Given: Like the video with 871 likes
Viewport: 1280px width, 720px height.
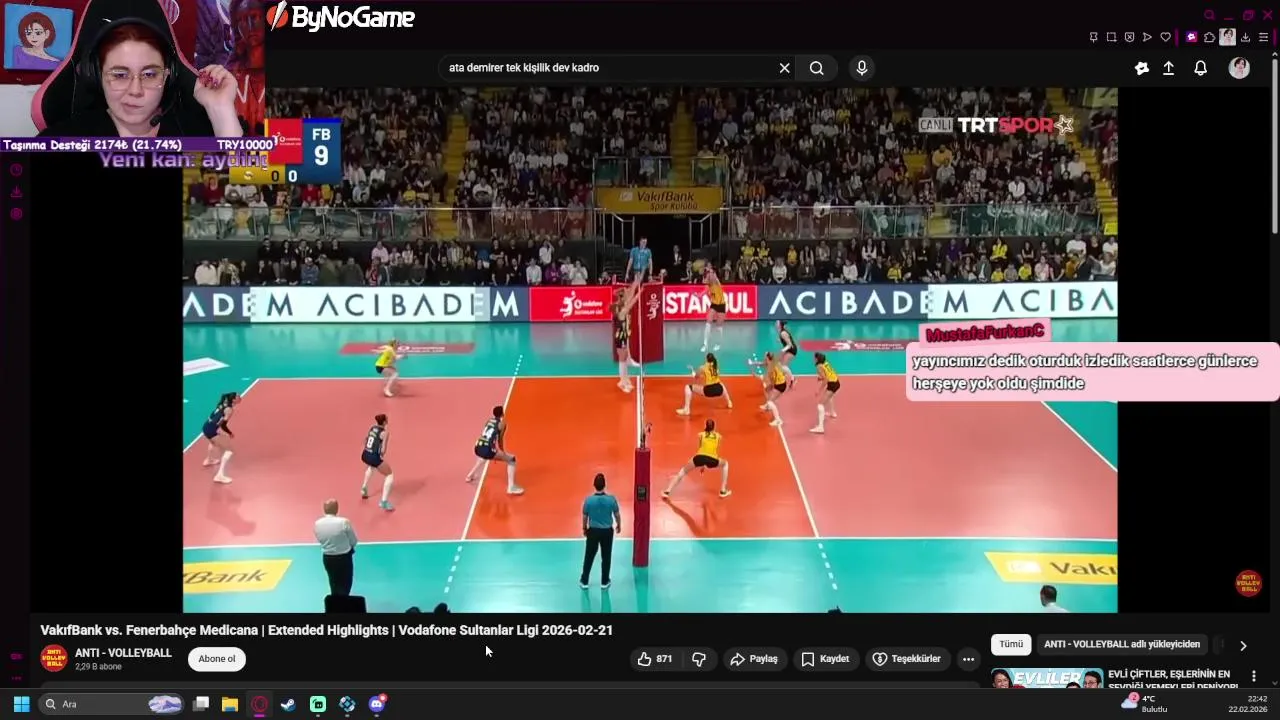Looking at the screenshot, I should pos(654,659).
